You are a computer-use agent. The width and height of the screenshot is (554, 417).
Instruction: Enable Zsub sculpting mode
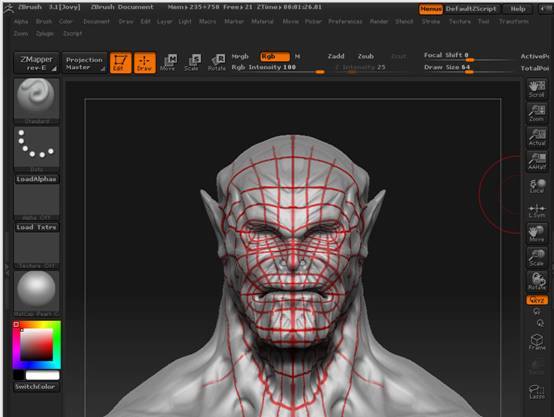(x=366, y=56)
